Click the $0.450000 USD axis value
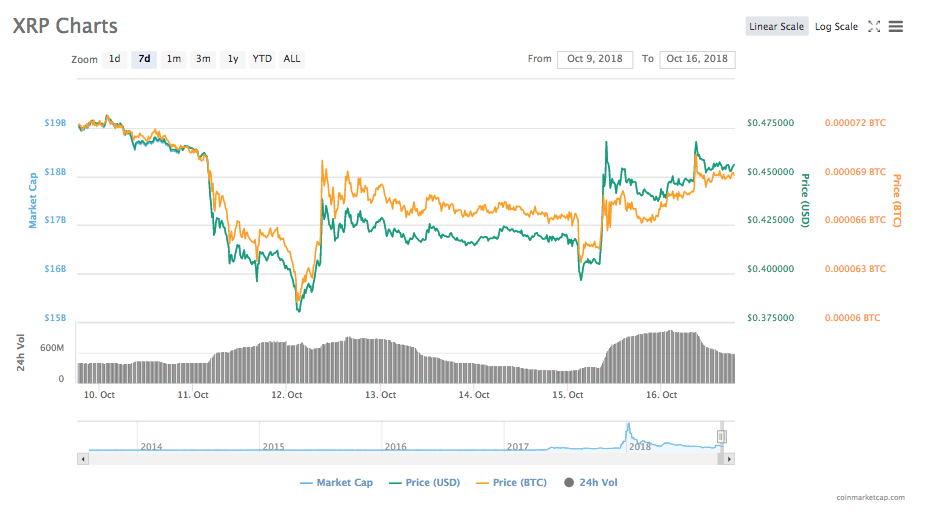The height and width of the screenshot is (515, 930). point(770,171)
